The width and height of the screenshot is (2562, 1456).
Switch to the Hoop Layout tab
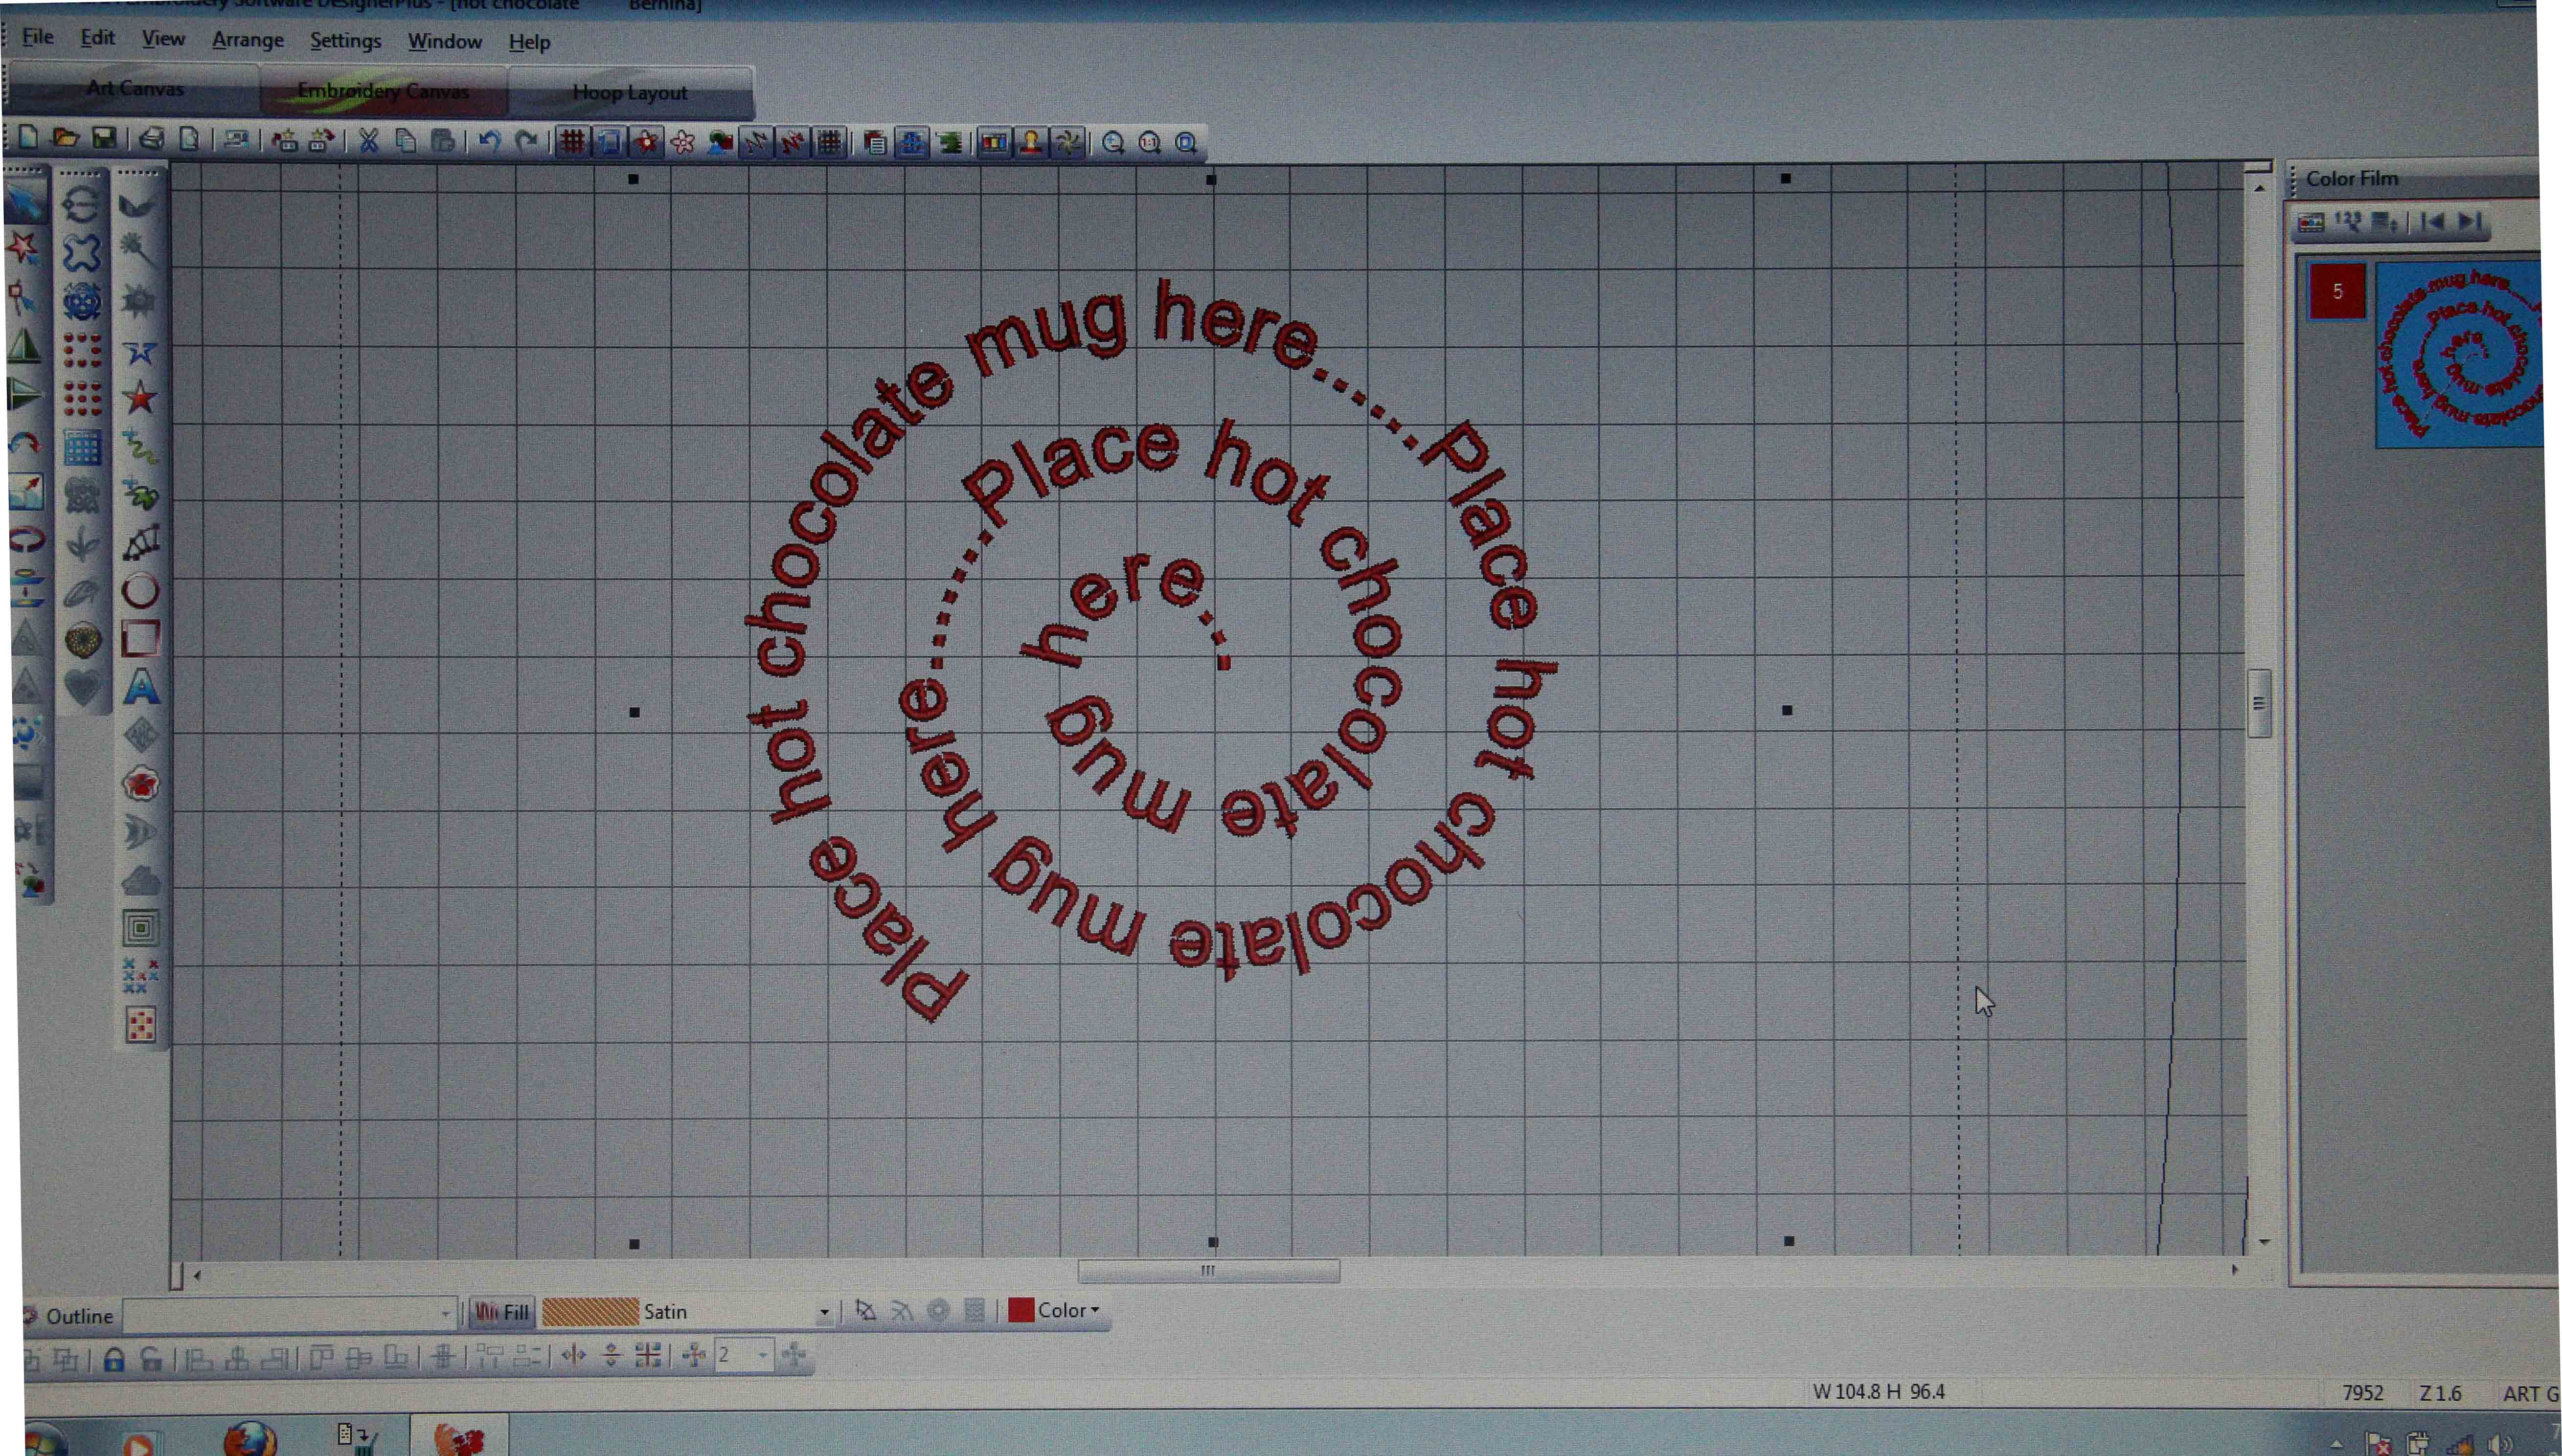(x=629, y=92)
